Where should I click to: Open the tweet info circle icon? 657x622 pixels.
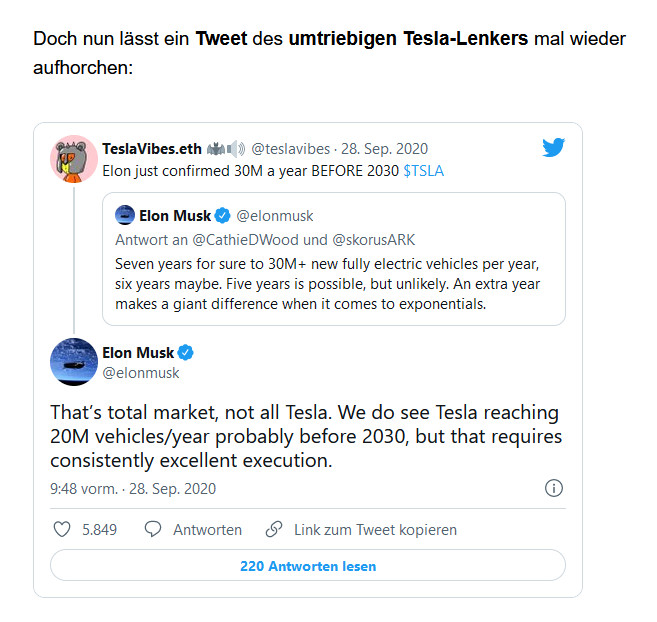553,489
